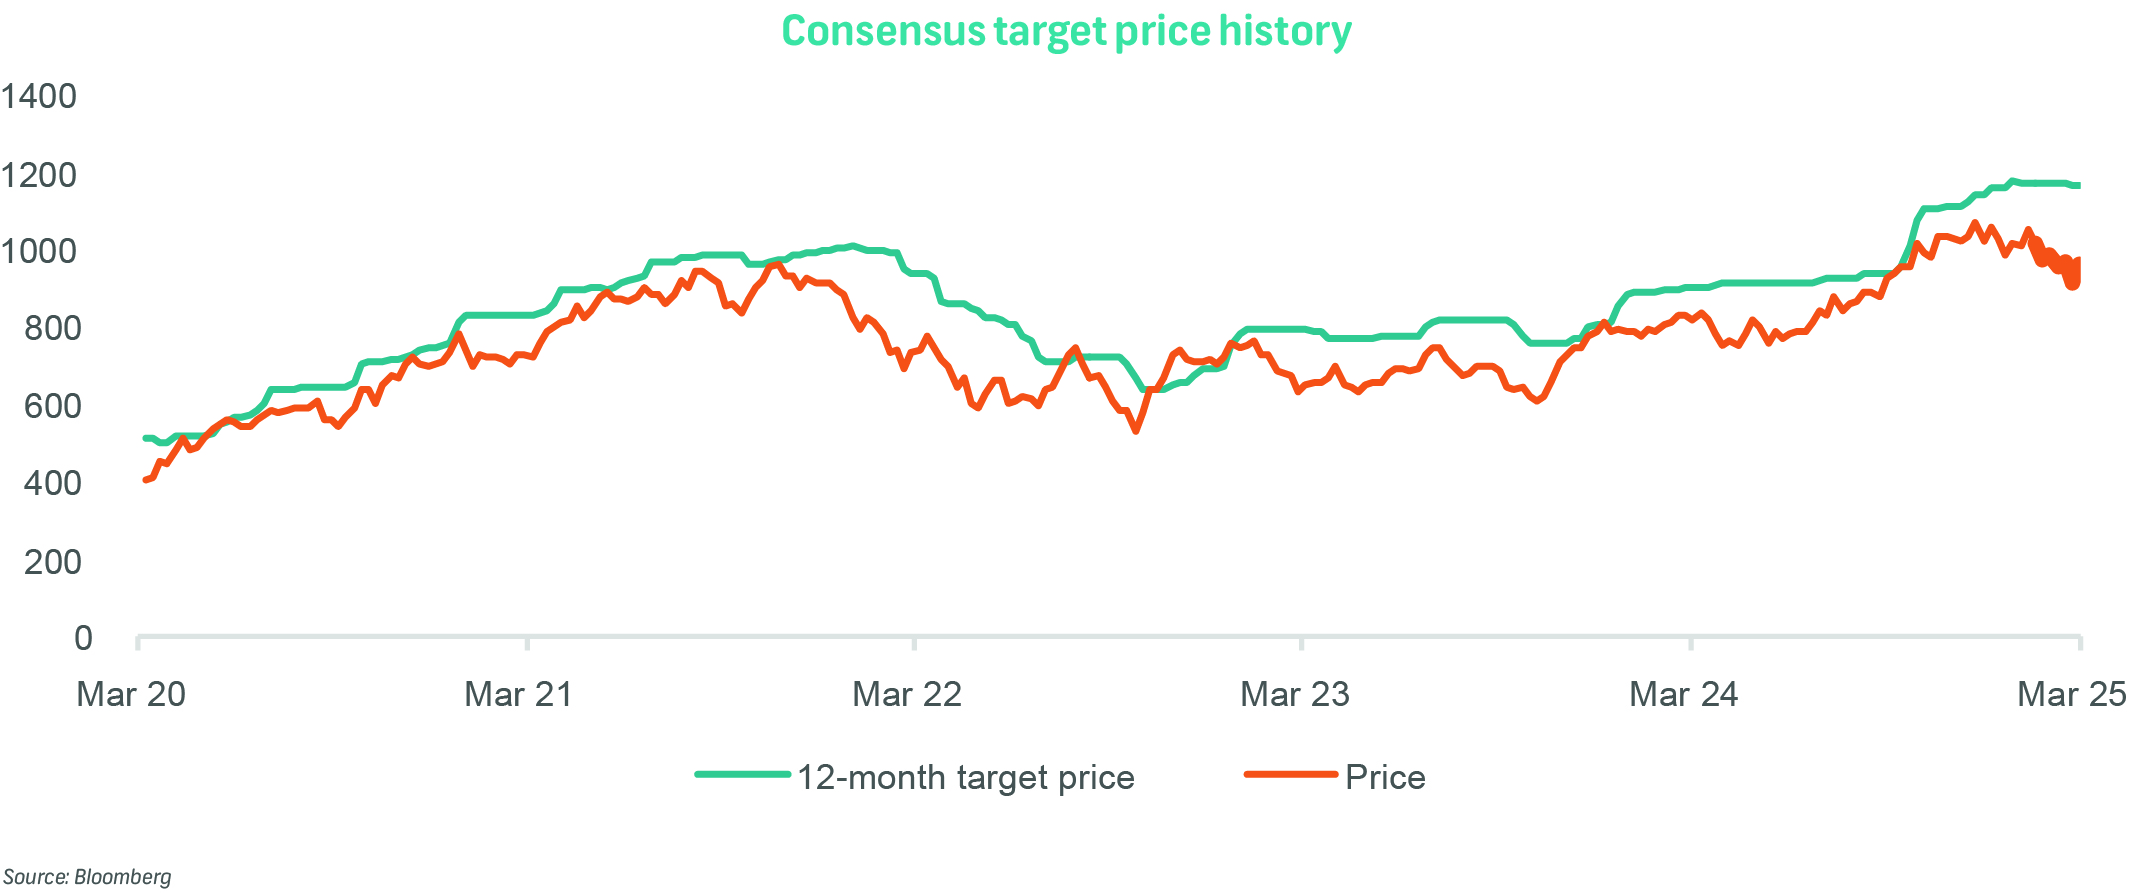This screenshot has width=2133, height=893.
Task: Click the Mar 25 date label
Action: (2071, 694)
